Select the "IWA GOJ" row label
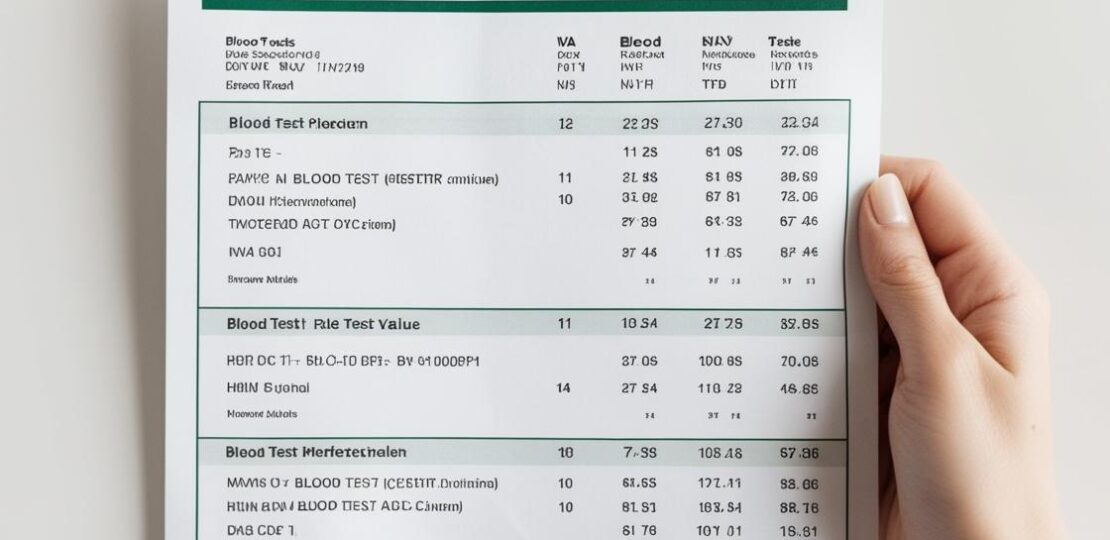The width and height of the screenshot is (1110, 540). coord(255,251)
